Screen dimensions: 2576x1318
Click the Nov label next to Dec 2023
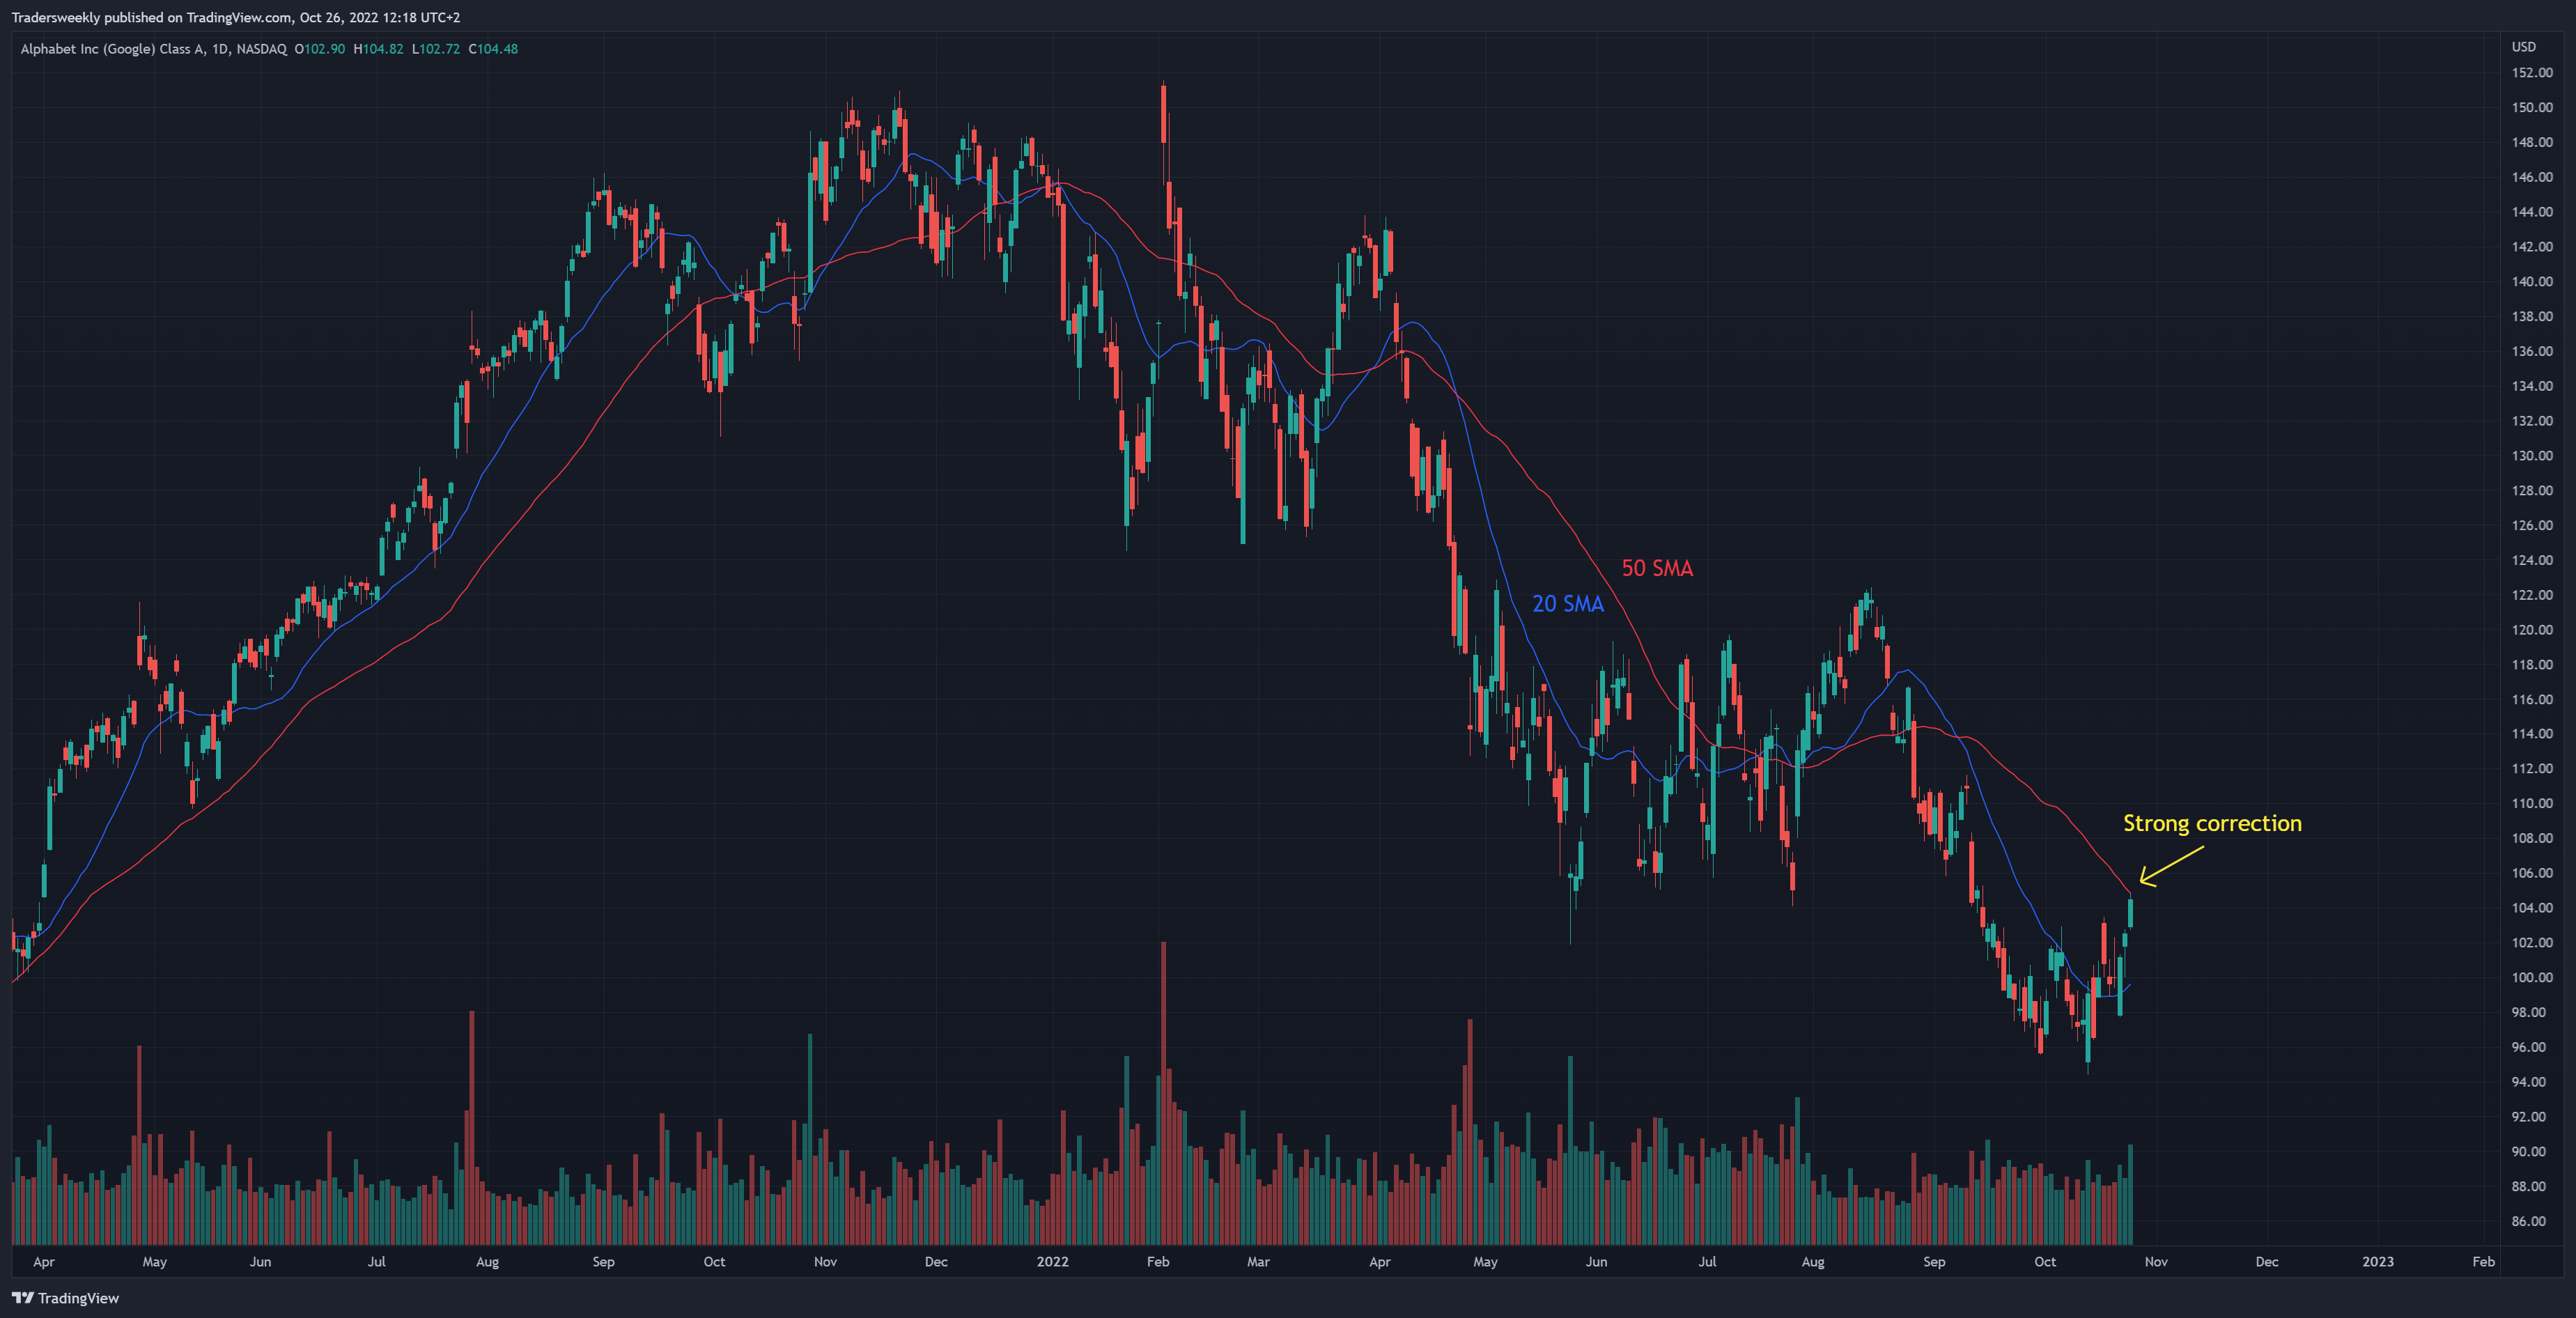(x=2156, y=1261)
